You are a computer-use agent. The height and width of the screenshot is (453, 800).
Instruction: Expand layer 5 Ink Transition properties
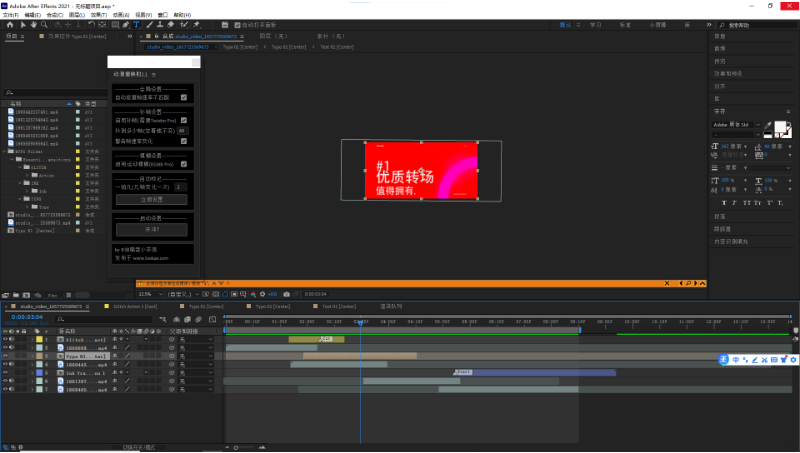click(x=32, y=373)
